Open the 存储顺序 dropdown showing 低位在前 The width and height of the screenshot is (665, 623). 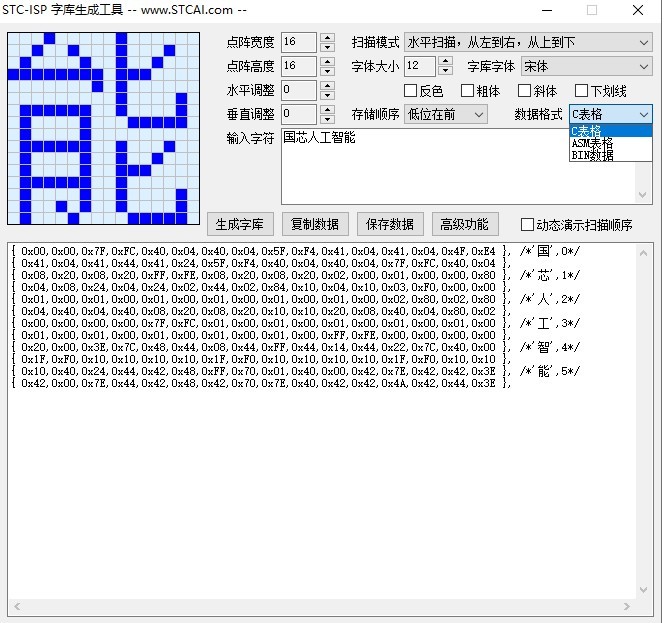click(445, 115)
